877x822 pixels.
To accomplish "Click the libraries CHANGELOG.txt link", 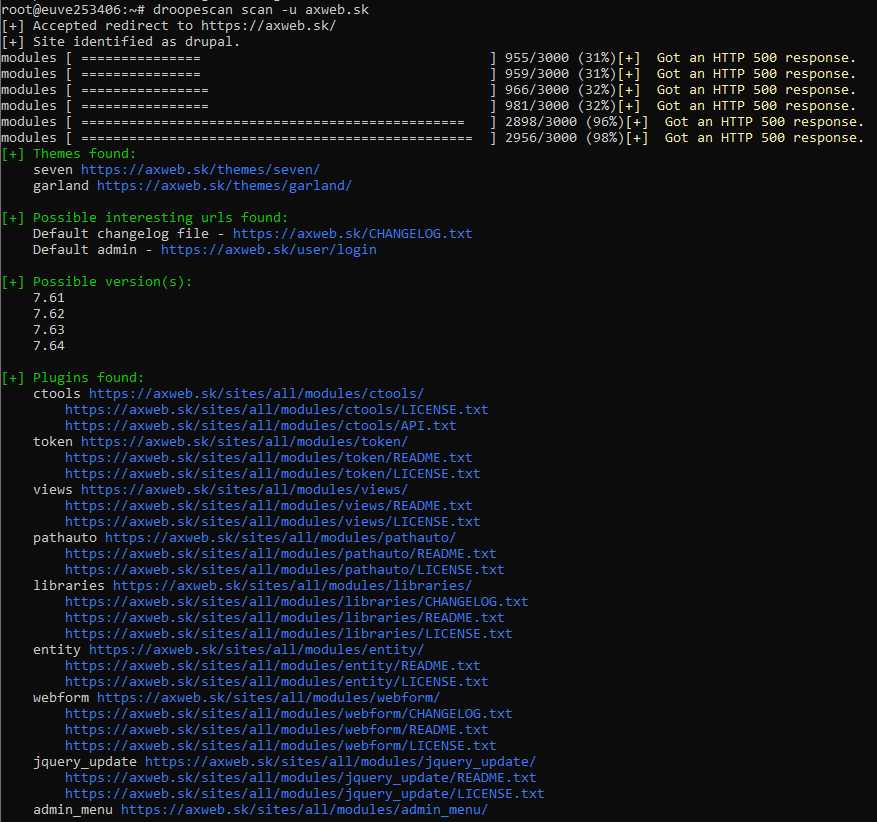I will click(296, 602).
